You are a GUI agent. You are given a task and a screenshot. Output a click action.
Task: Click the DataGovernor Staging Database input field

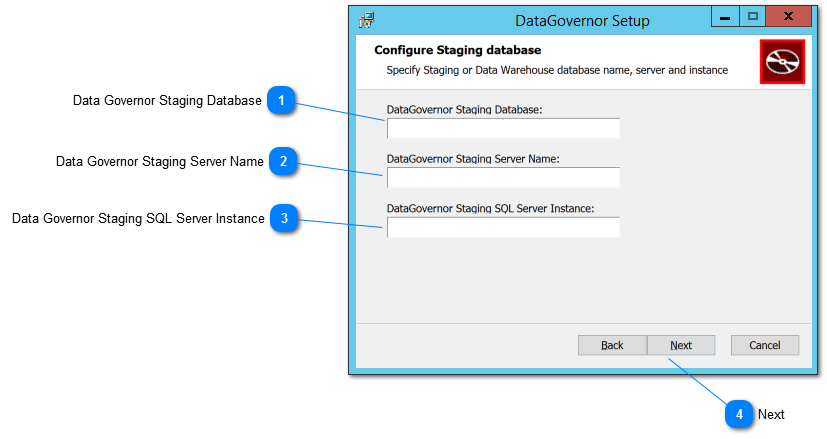tap(503, 128)
